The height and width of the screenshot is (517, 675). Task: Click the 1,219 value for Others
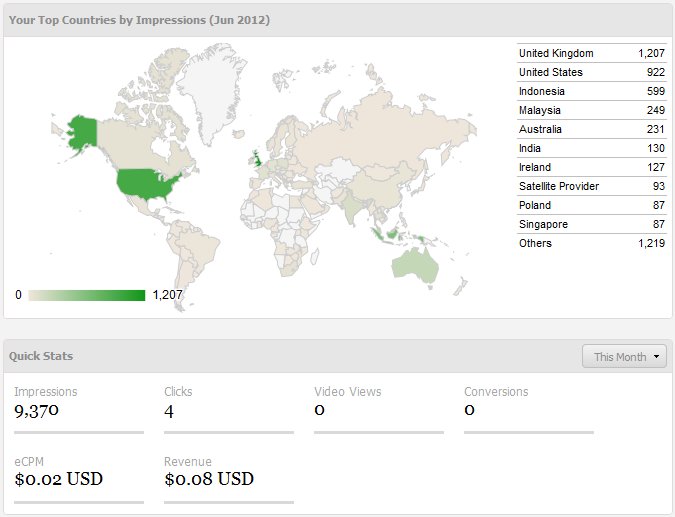[x=651, y=243]
